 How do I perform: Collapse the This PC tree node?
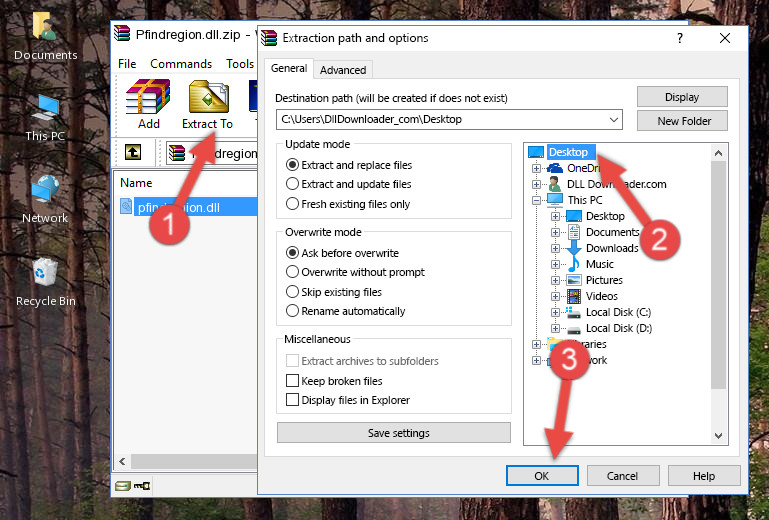click(x=536, y=200)
